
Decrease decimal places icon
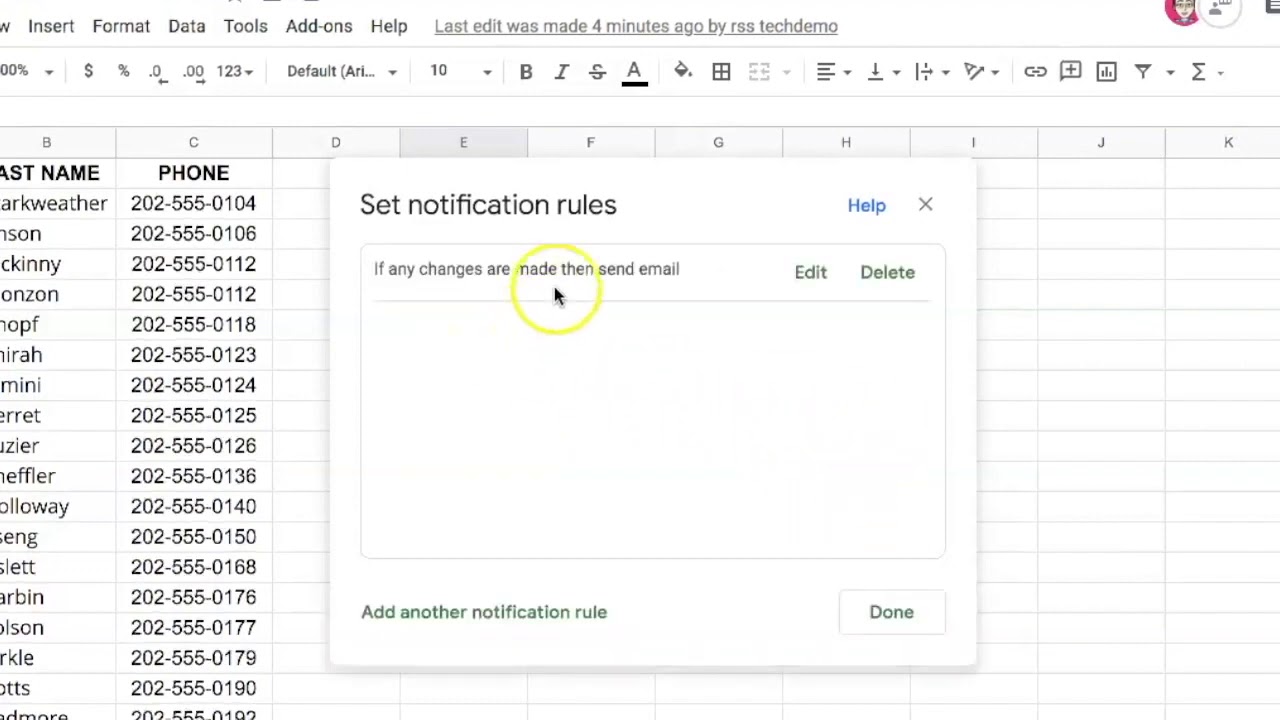pos(156,71)
